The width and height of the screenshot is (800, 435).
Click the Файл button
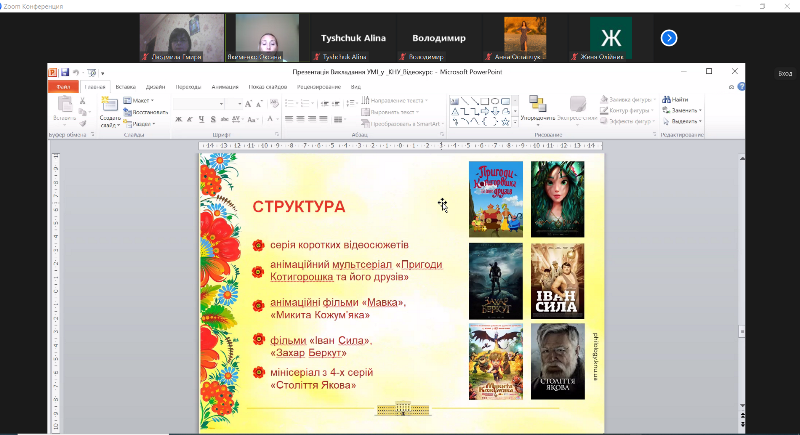coord(63,87)
